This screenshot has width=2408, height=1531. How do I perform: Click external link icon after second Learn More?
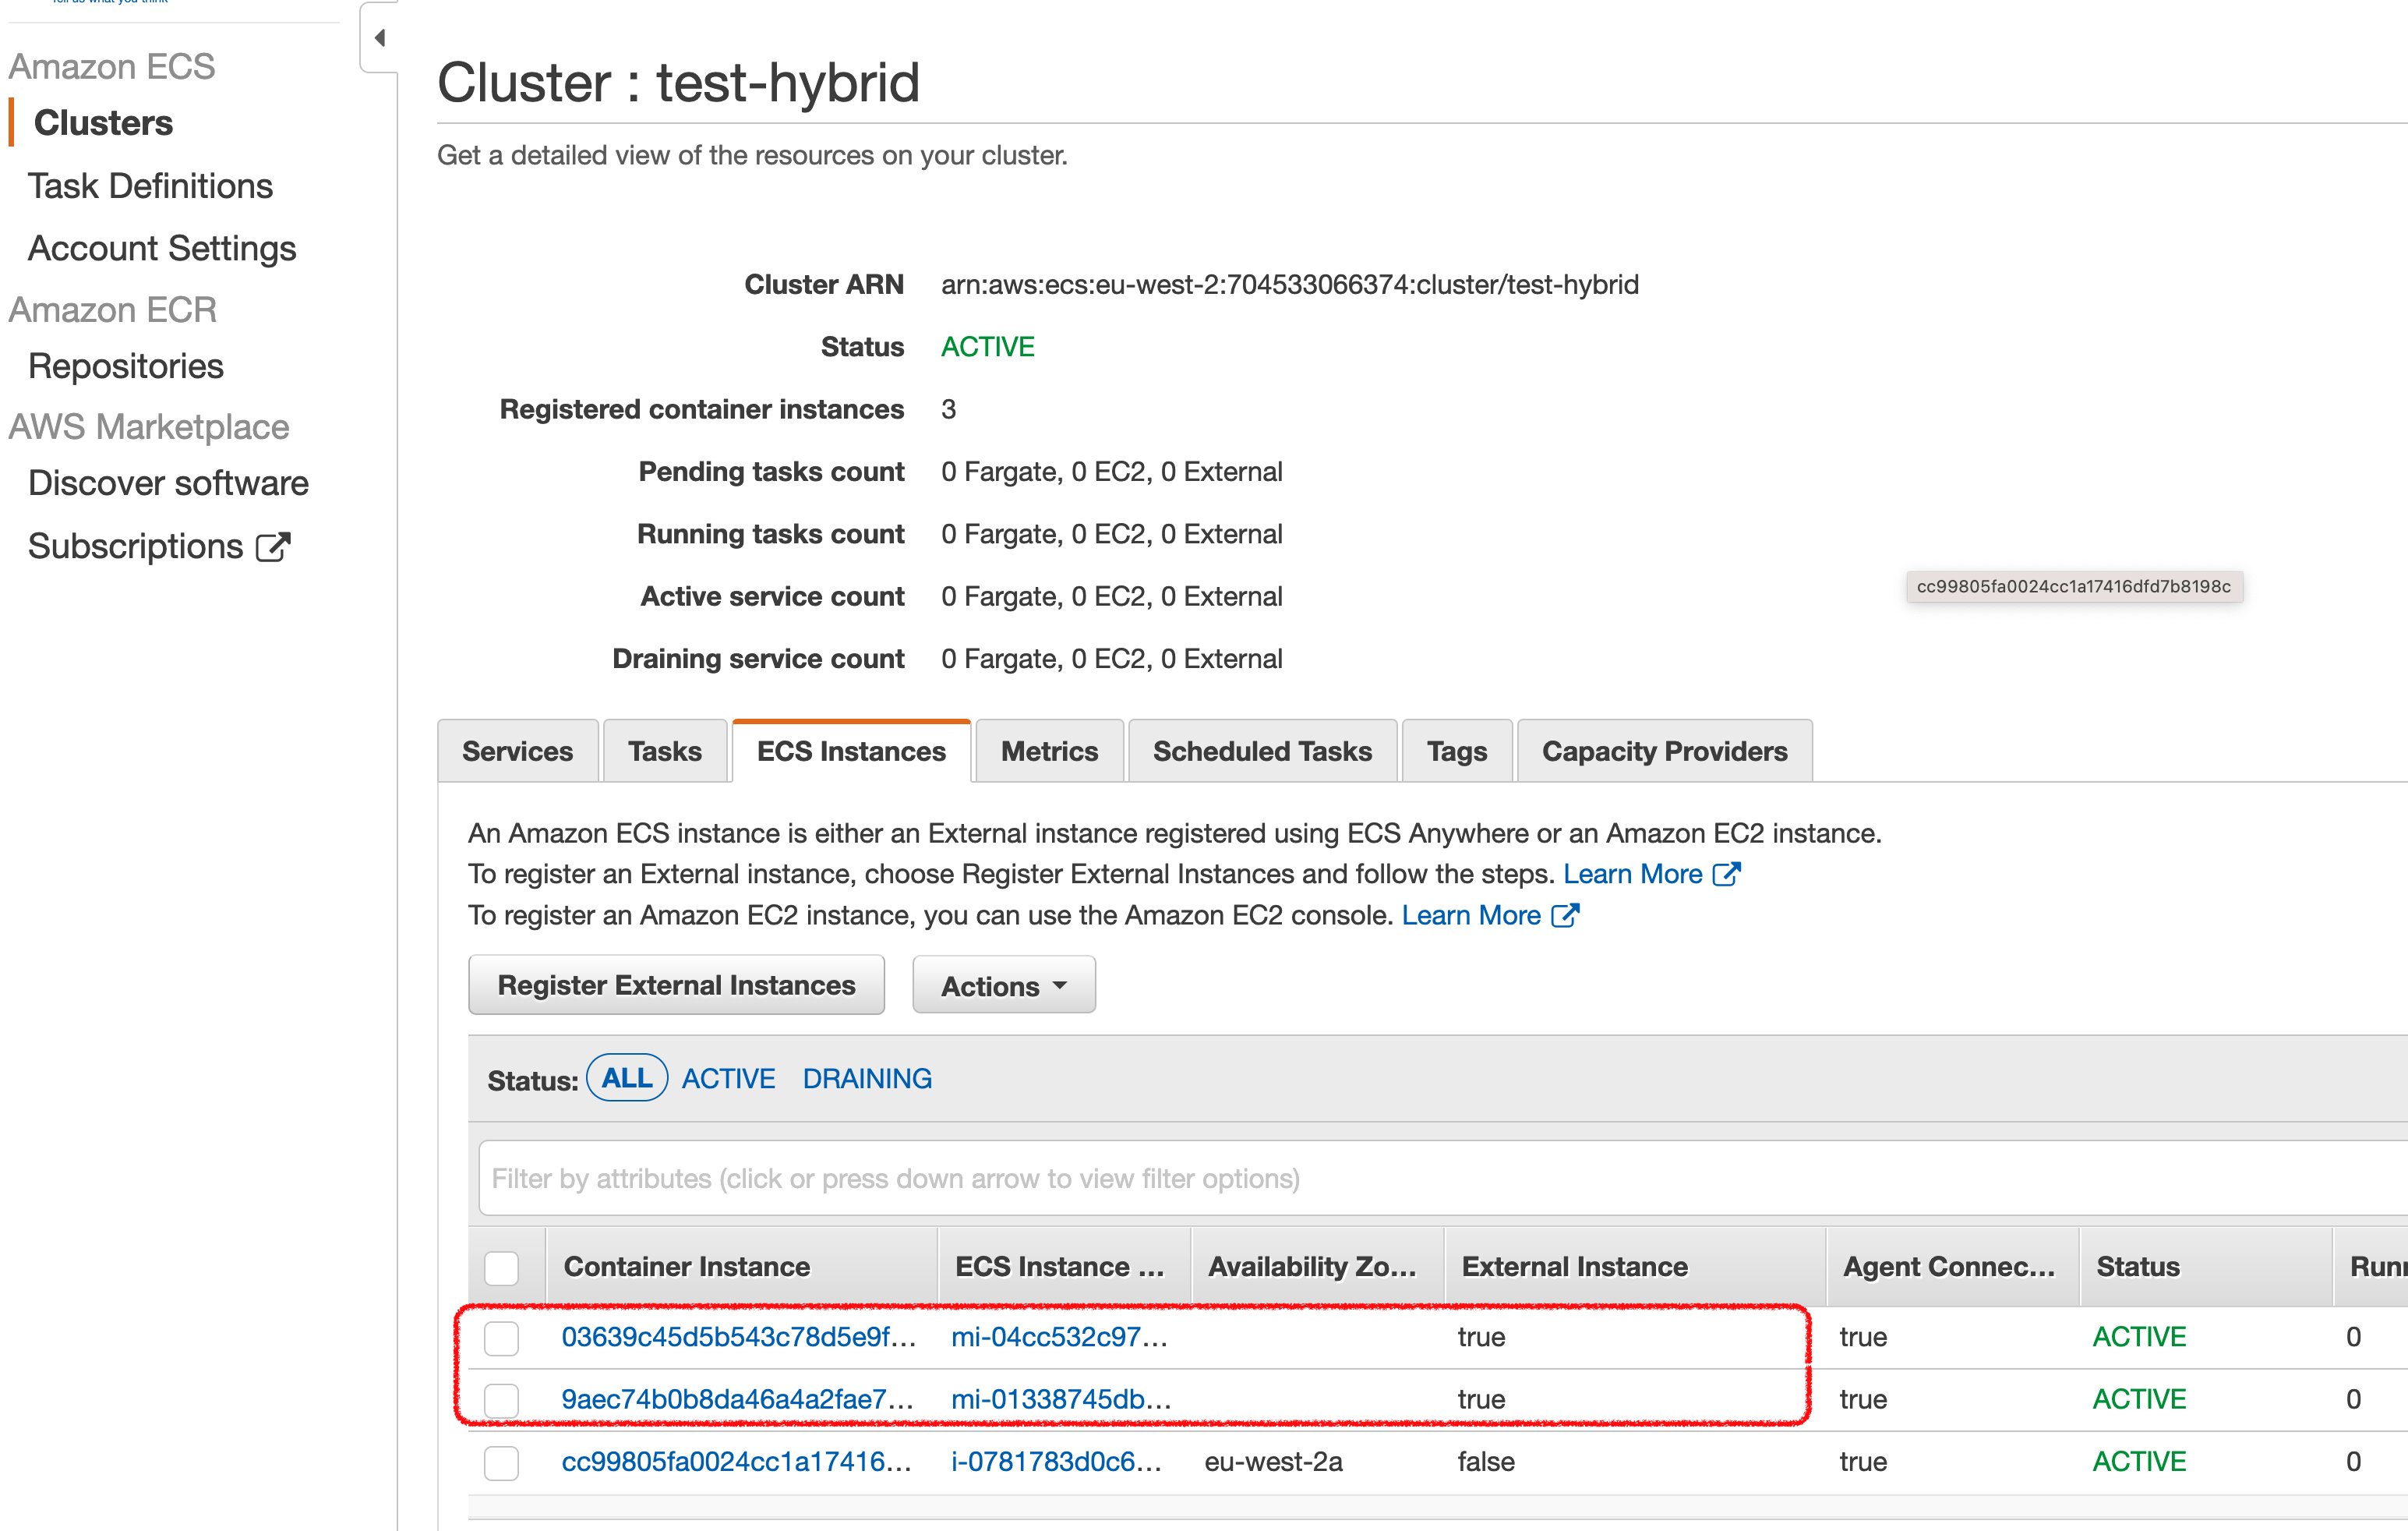coord(1565,915)
